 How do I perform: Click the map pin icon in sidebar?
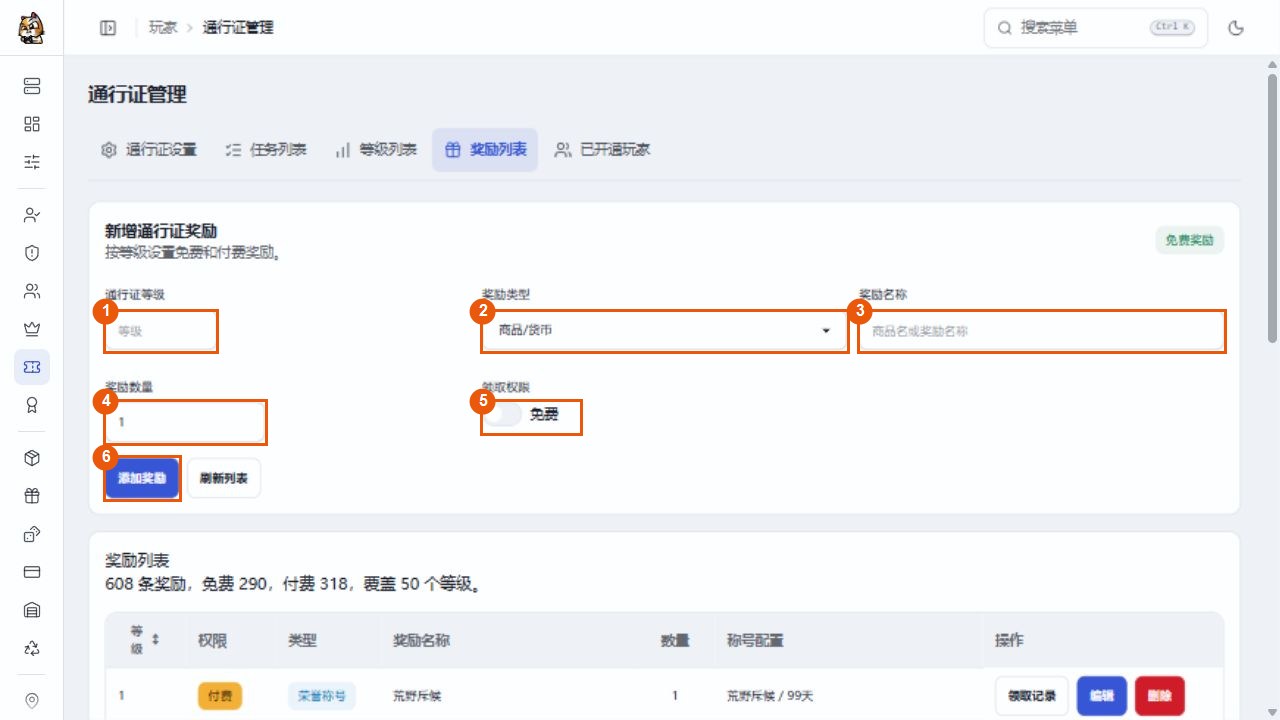click(x=32, y=701)
